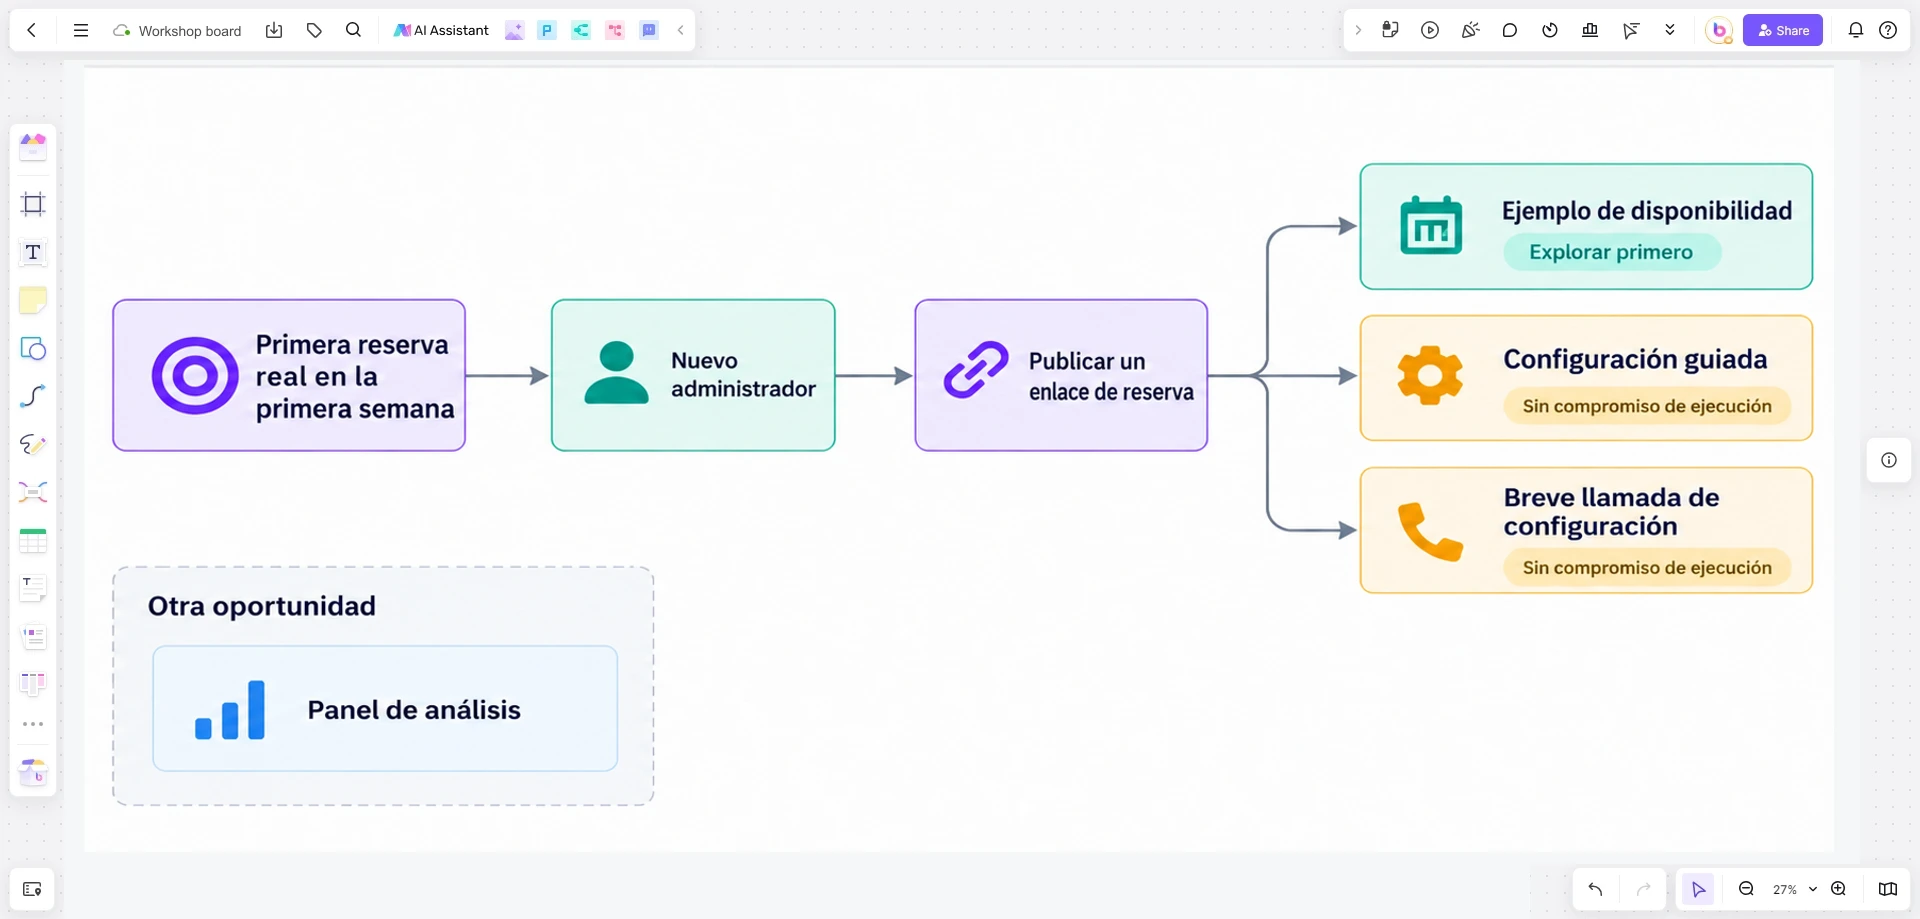Click the tag label icon
The image size is (1920, 919).
click(x=314, y=30)
